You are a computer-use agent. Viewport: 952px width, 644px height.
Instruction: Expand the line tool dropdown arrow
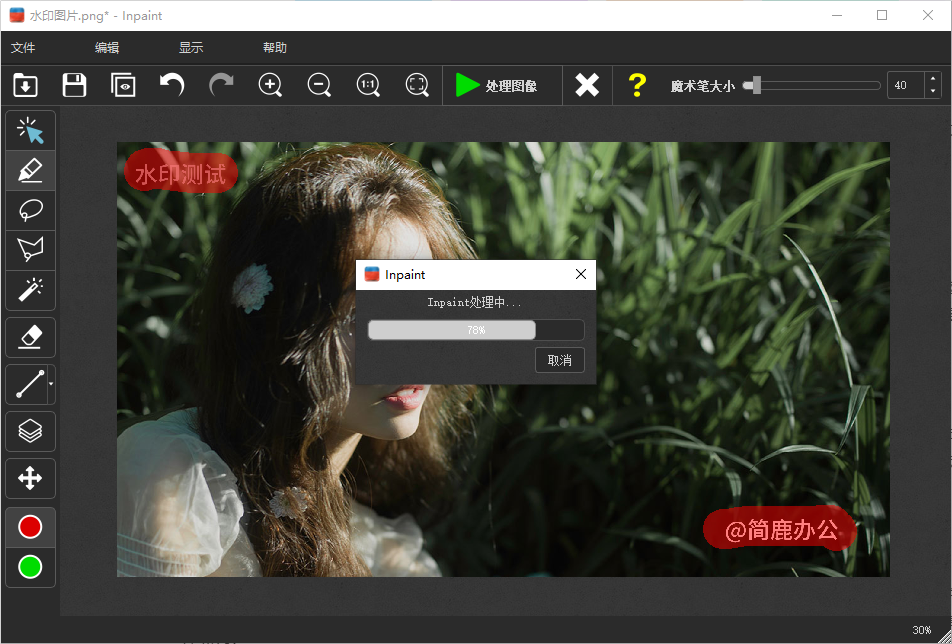pyautogui.click(x=51, y=384)
